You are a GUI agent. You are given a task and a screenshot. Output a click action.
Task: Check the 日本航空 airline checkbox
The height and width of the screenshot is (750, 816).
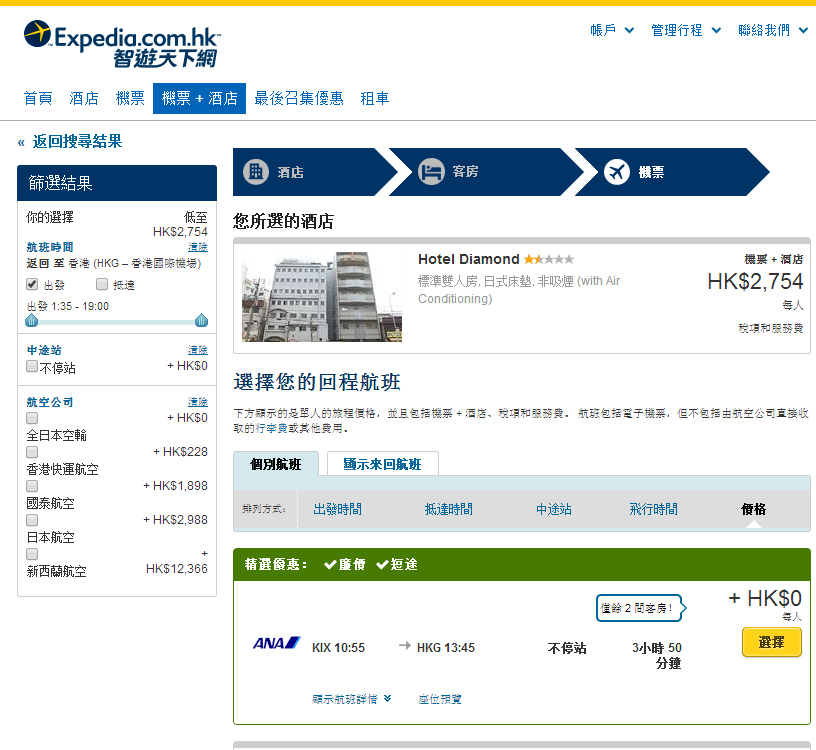[32, 520]
